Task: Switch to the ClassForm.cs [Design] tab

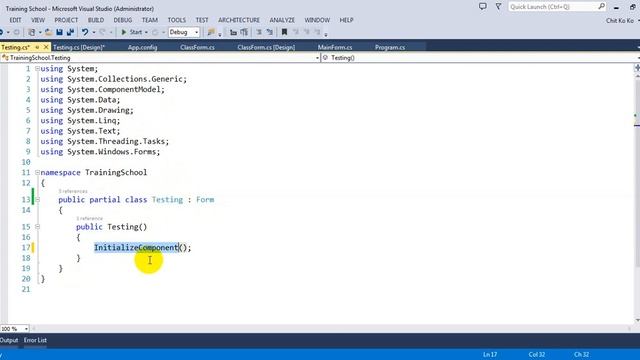Action: [266, 47]
